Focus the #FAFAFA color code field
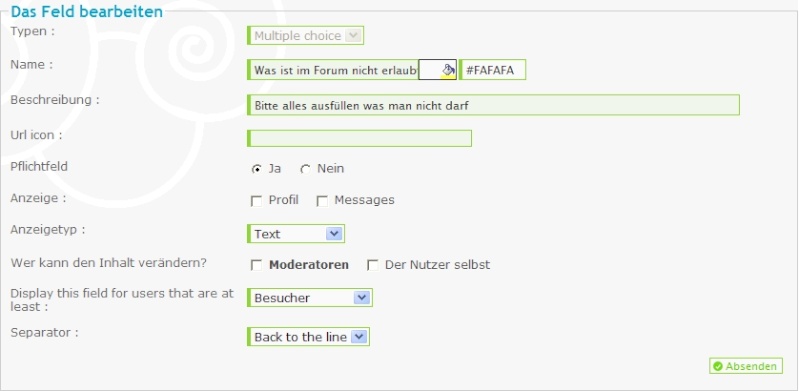This screenshot has width=799, height=391. click(492, 70)
